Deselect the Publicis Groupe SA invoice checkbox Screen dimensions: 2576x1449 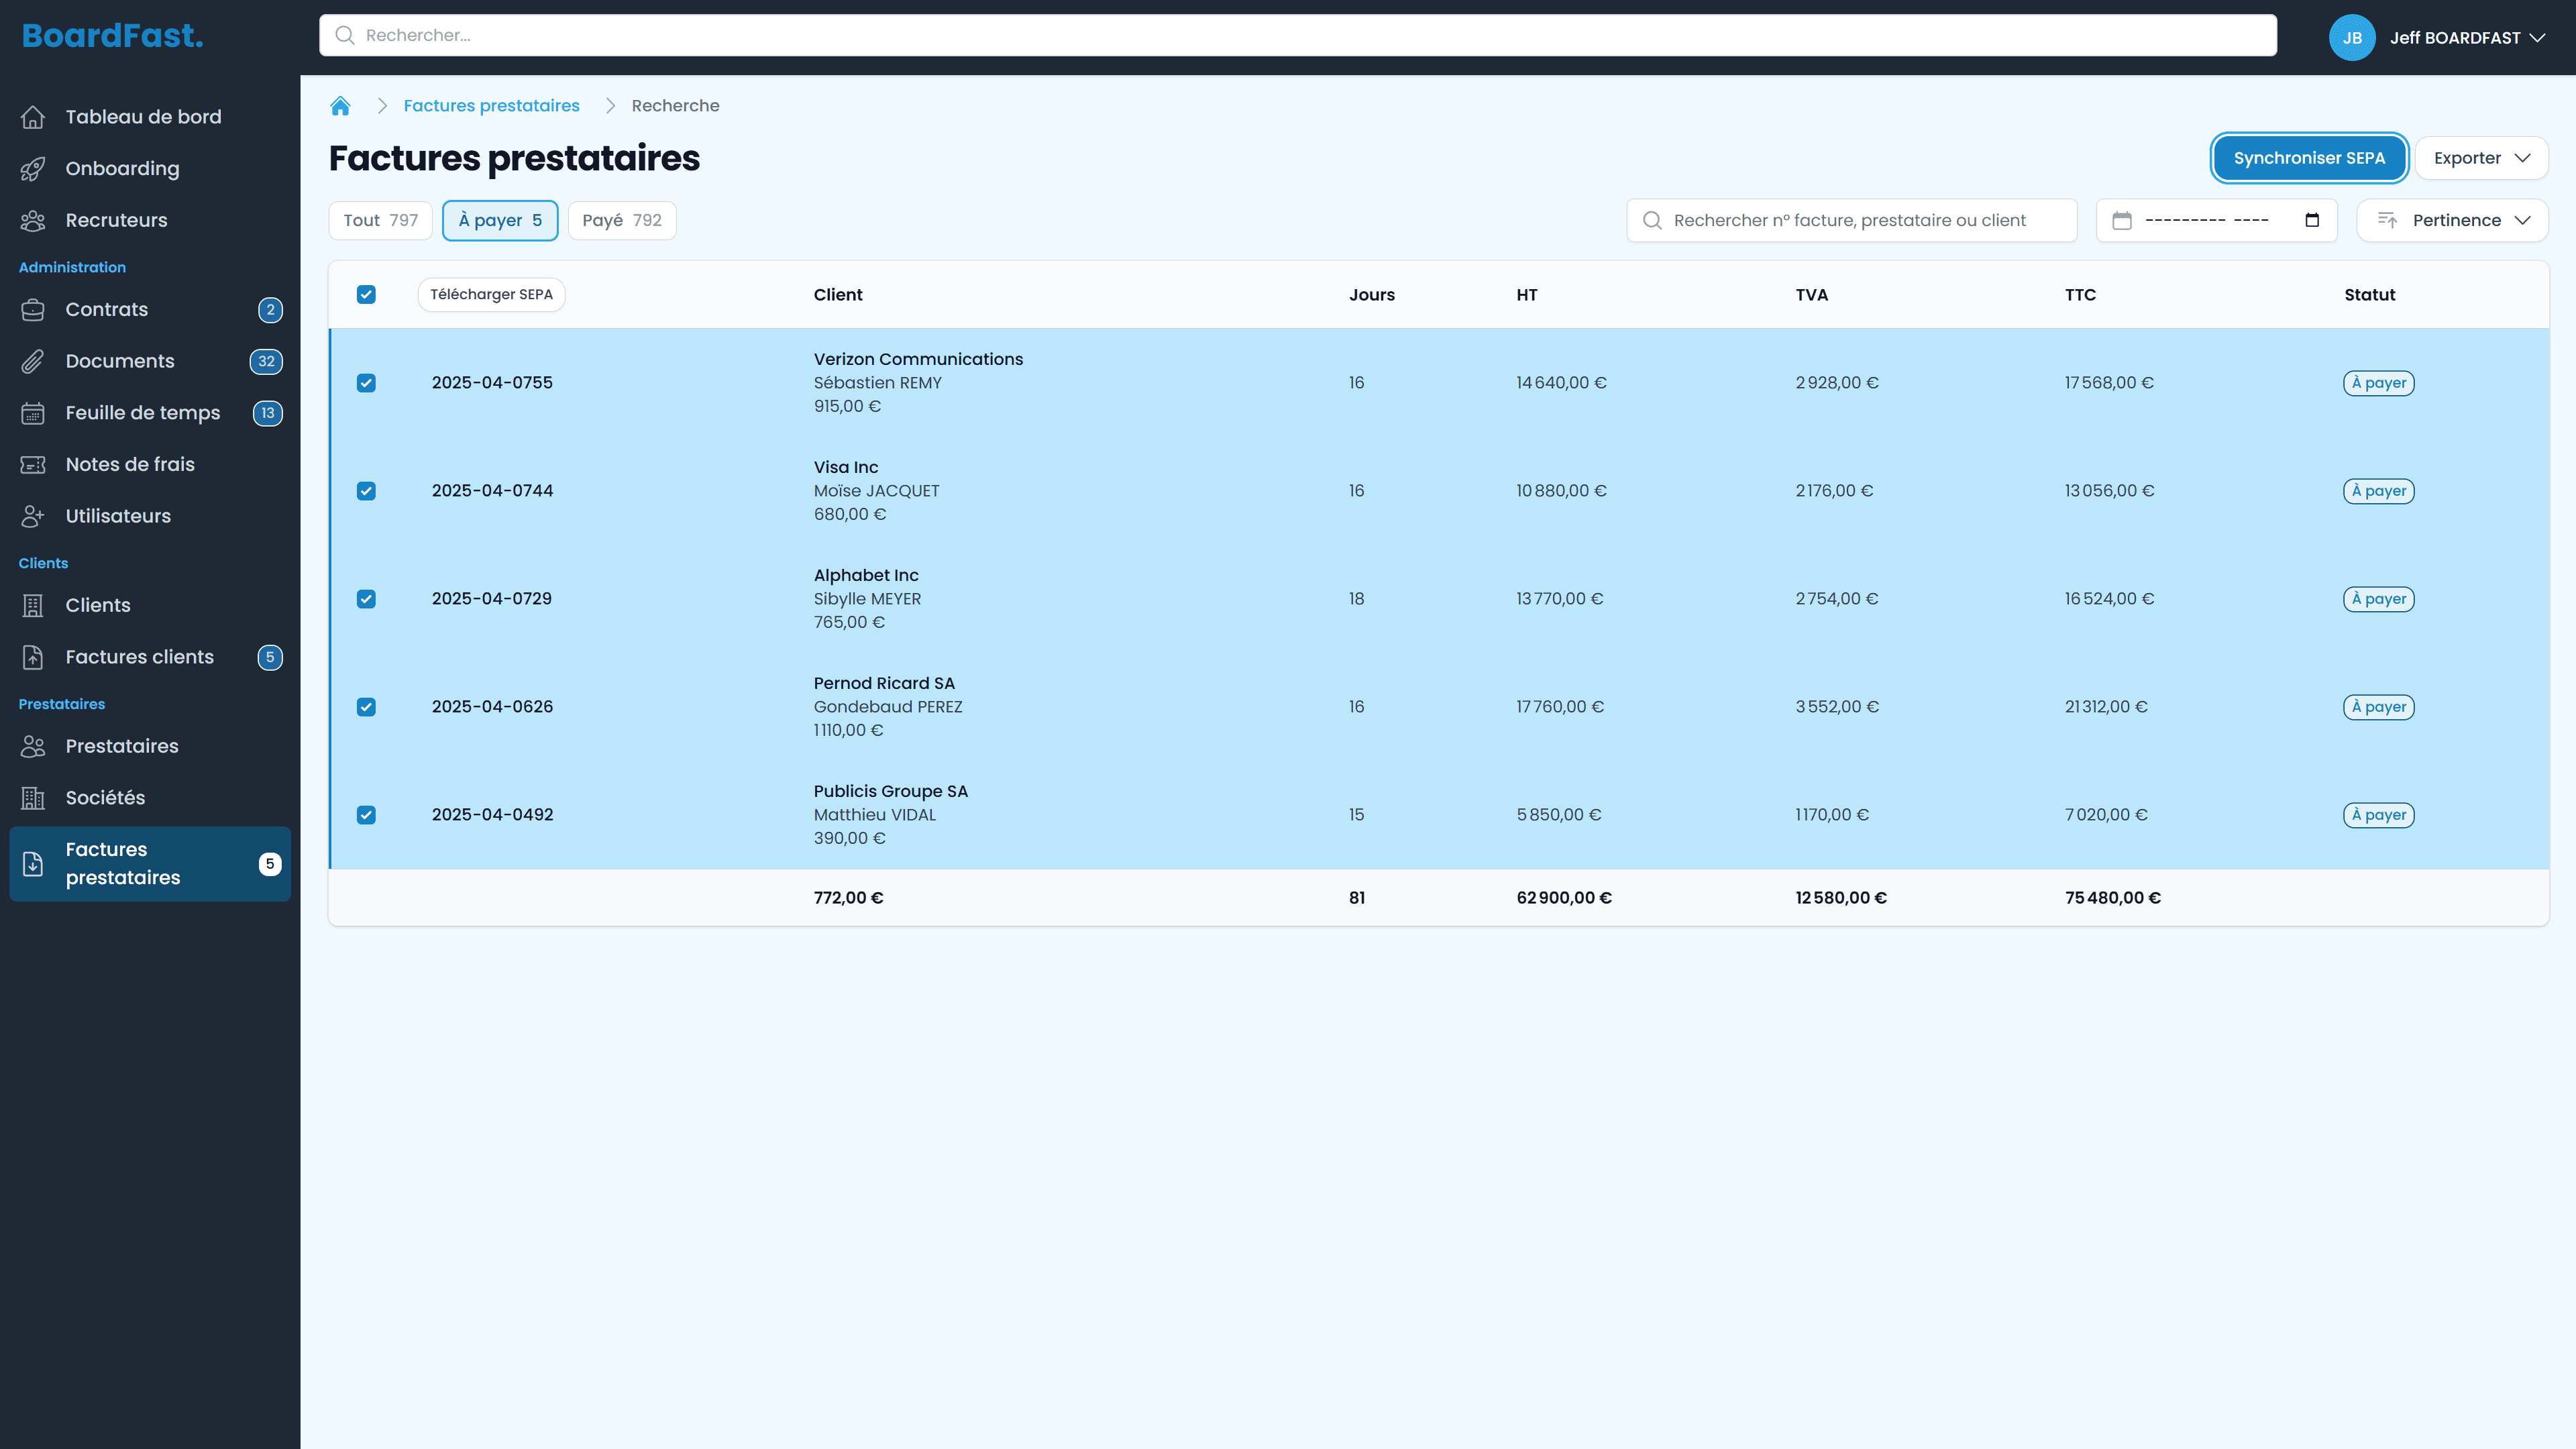[x=366, y=815]
